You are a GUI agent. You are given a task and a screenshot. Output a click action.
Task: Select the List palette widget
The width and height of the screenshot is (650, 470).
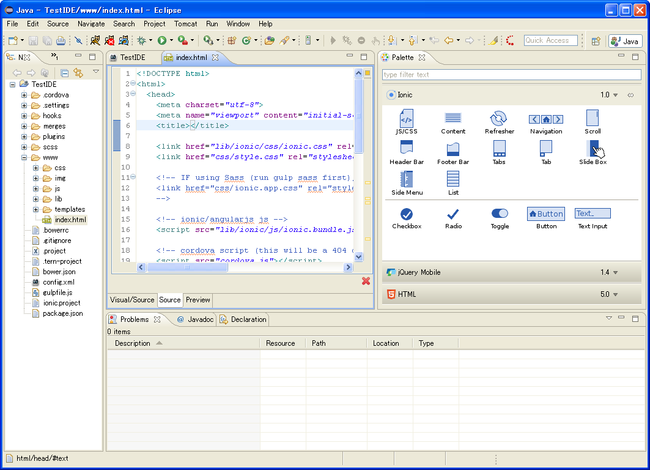pos(453,183)
